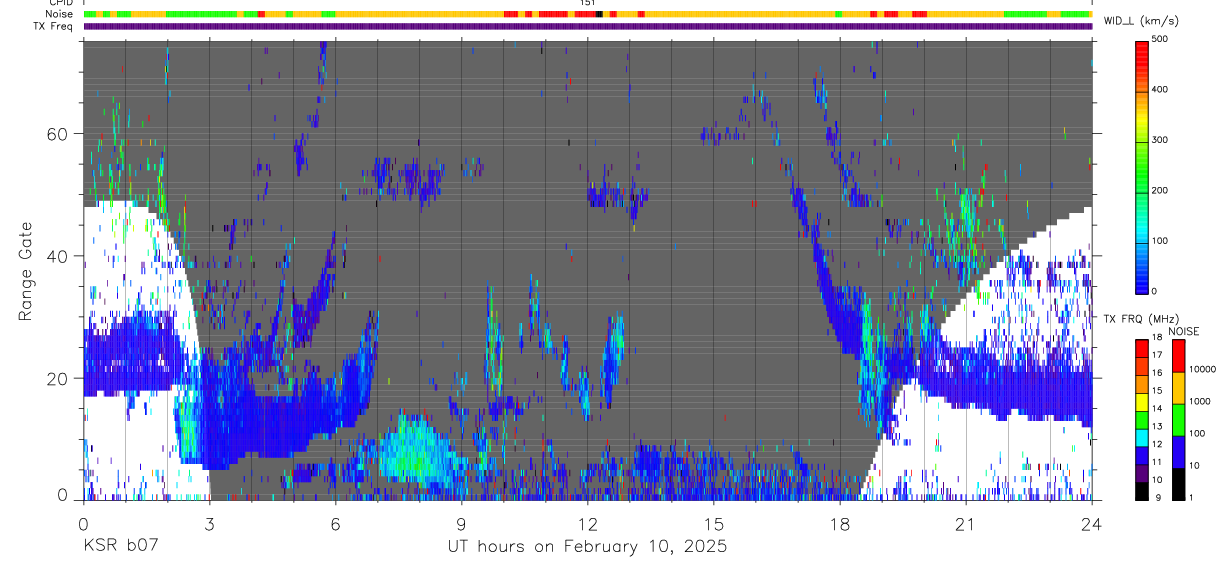The image size is (1228, 567).
Task: Click the x-axis tick label '18'
Action: coord(839,524)
